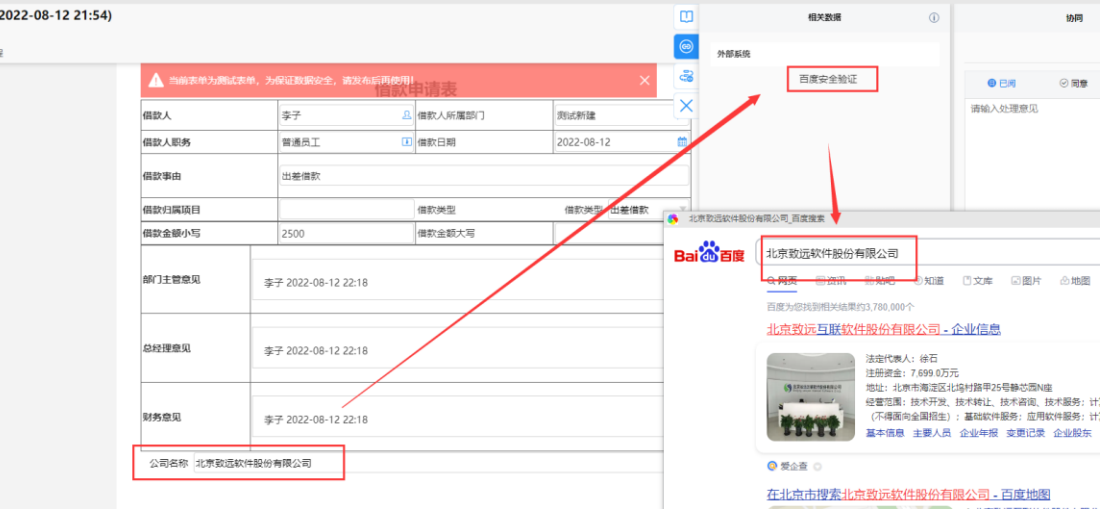Switch to 地图 tab in Baidu
The height and width of the screenshot is (509, 1111).
pos(1076,281)
